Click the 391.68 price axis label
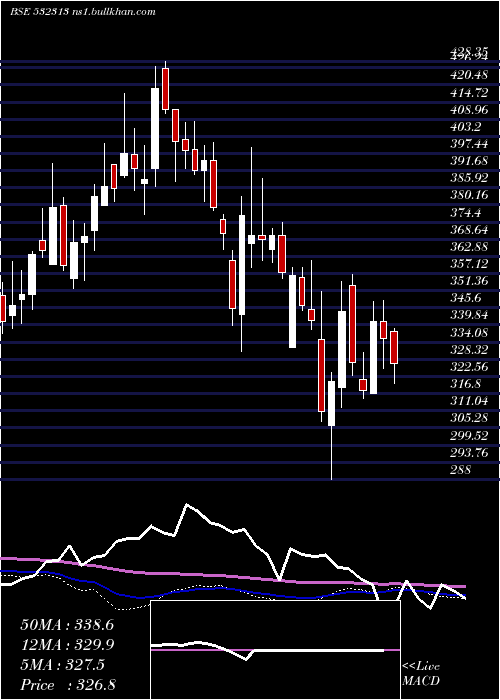500x700 pixels. pos(468,161)
